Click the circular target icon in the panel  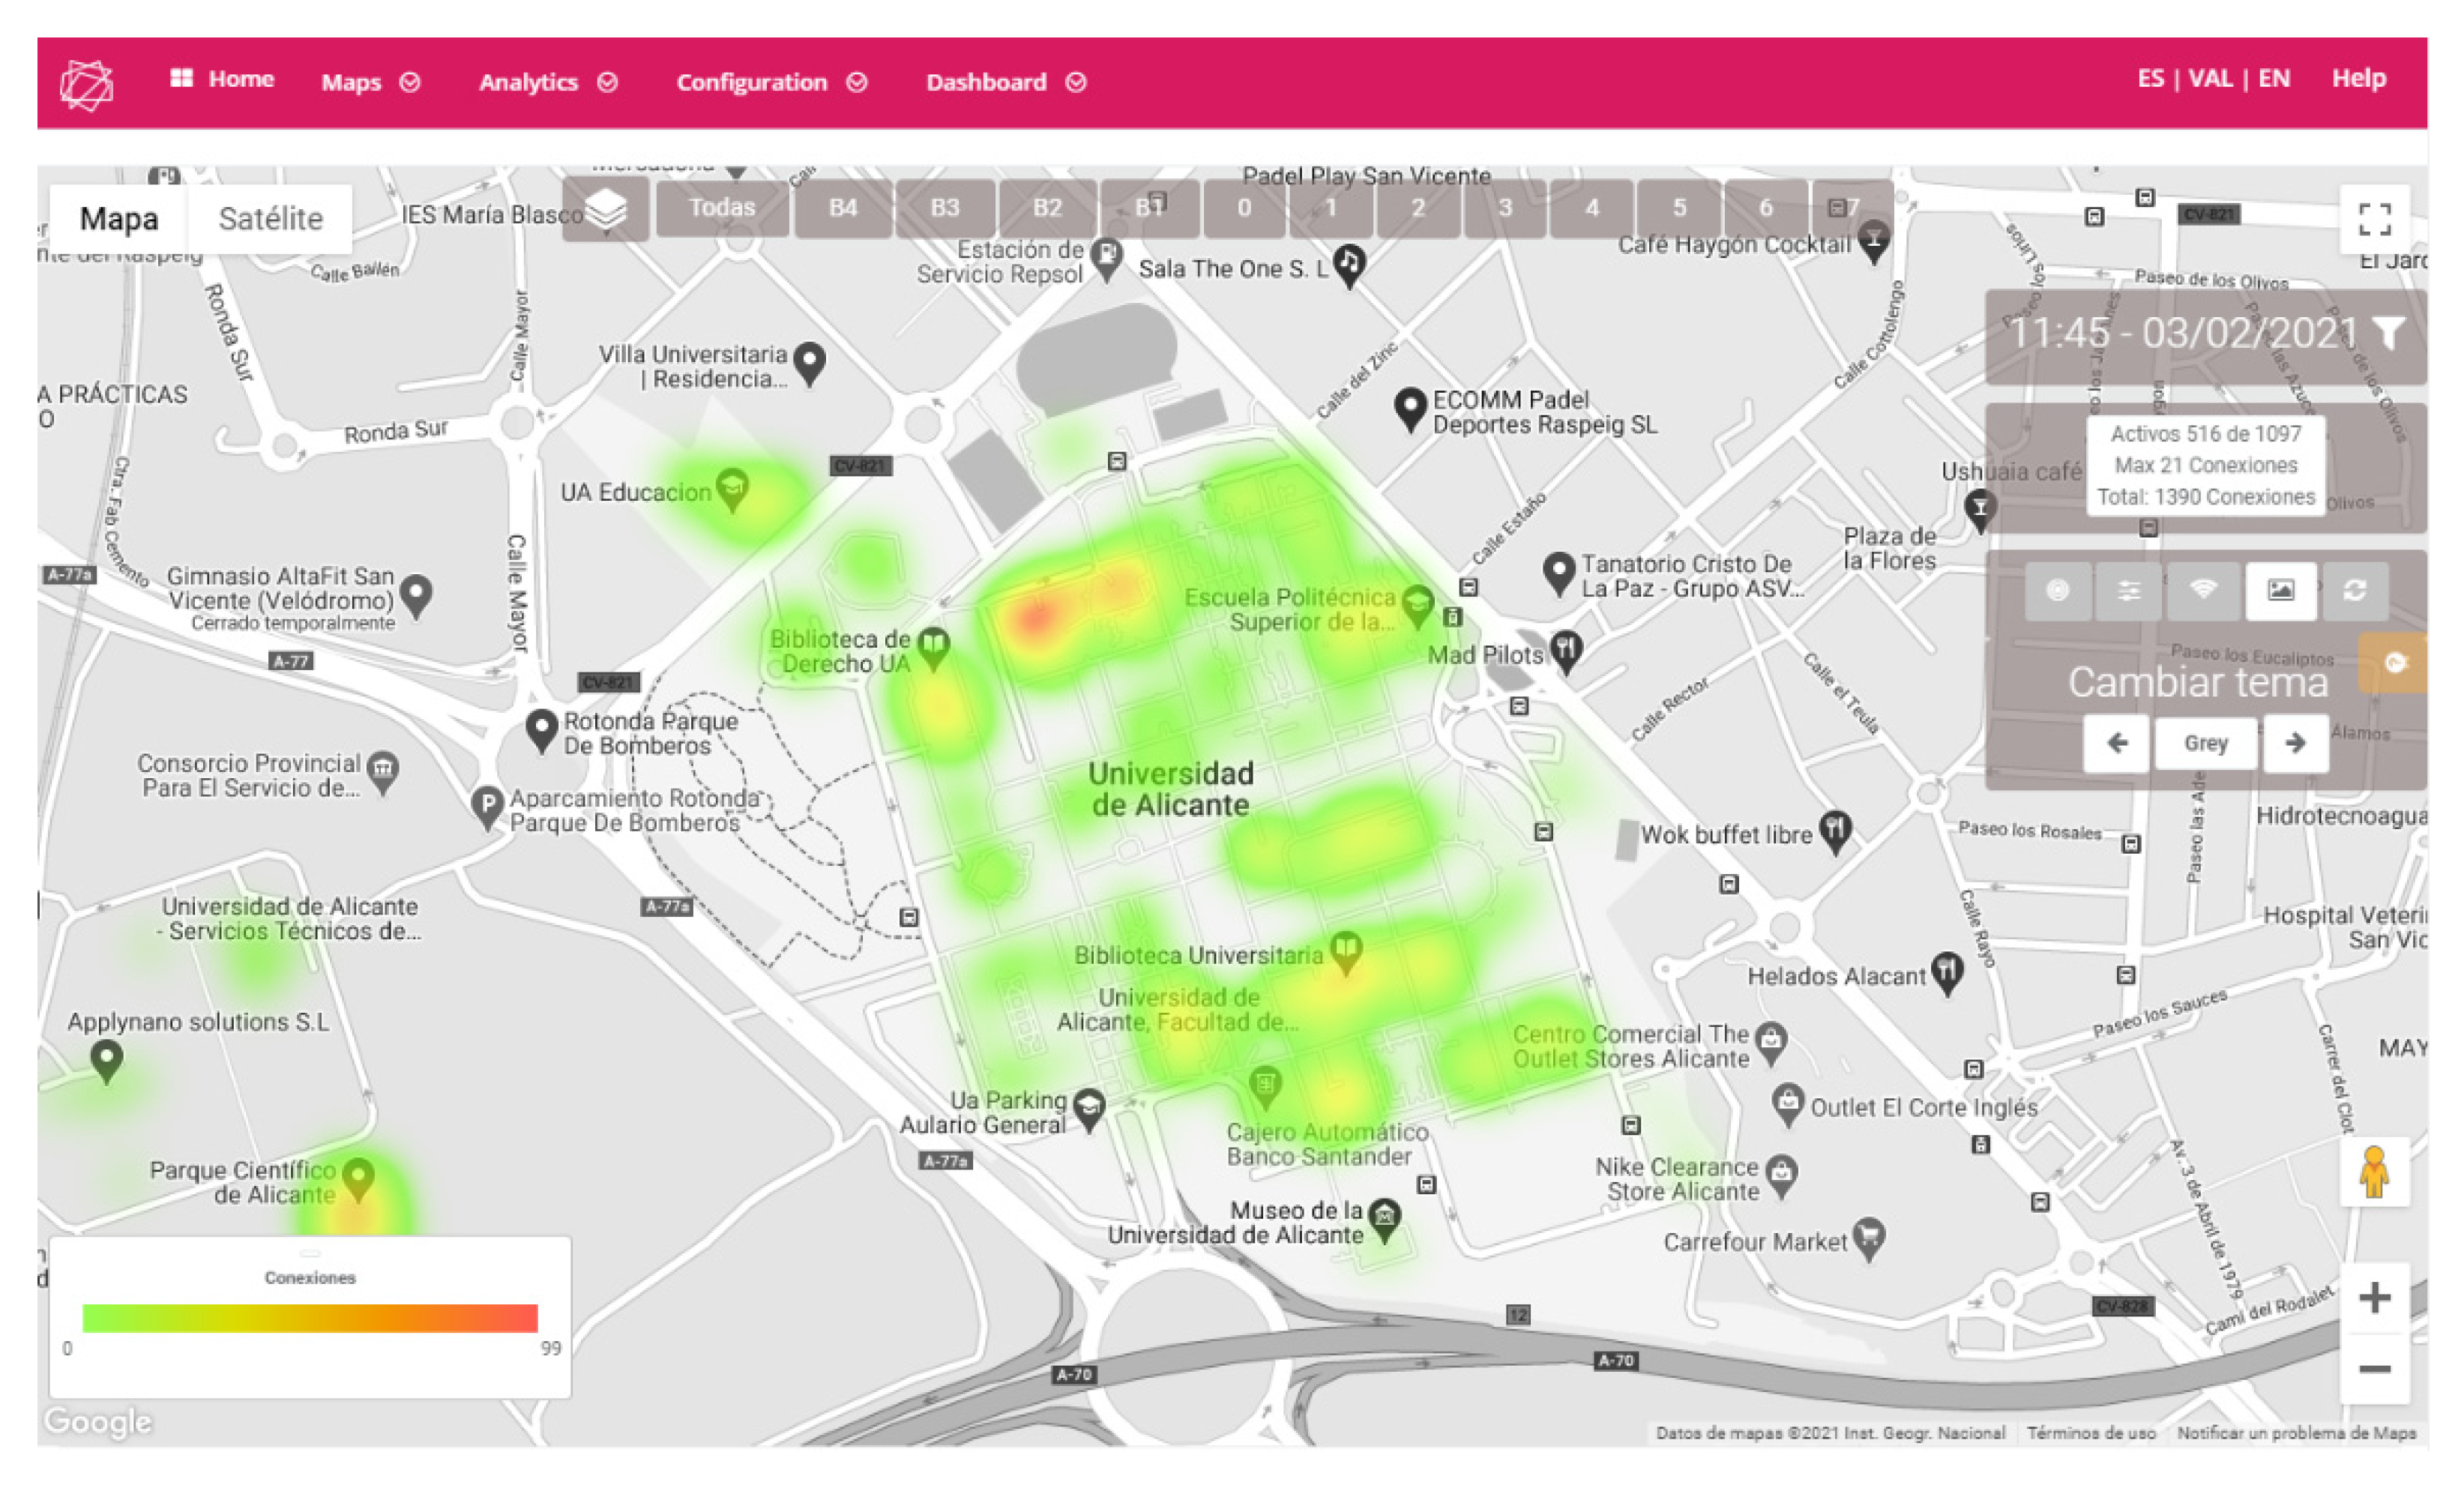pyautogui.click(x=2057, y=590)
